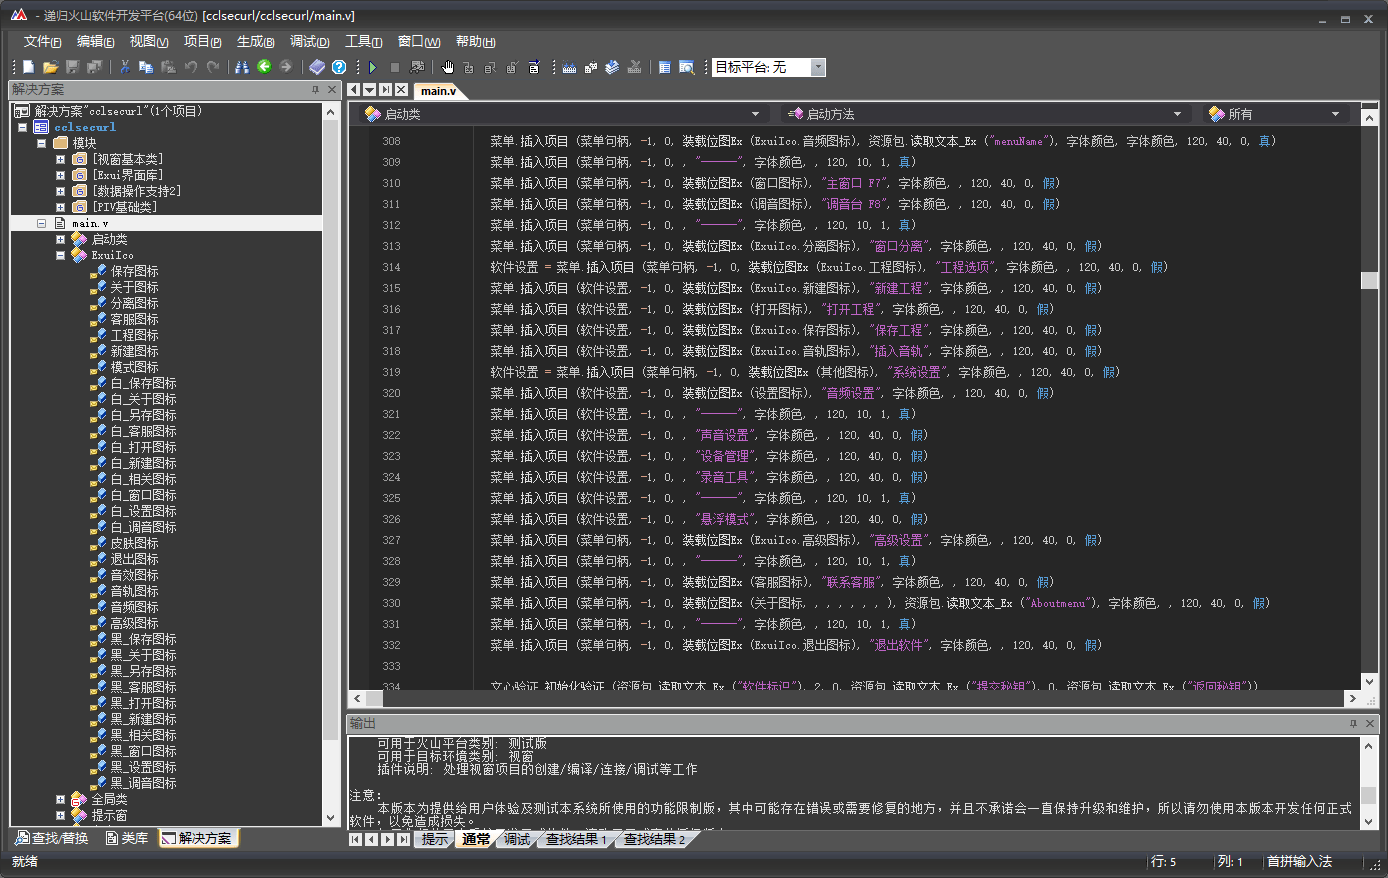Select the main.v editor tab
Screen dimensions: 1388x878
pos(438,90)
